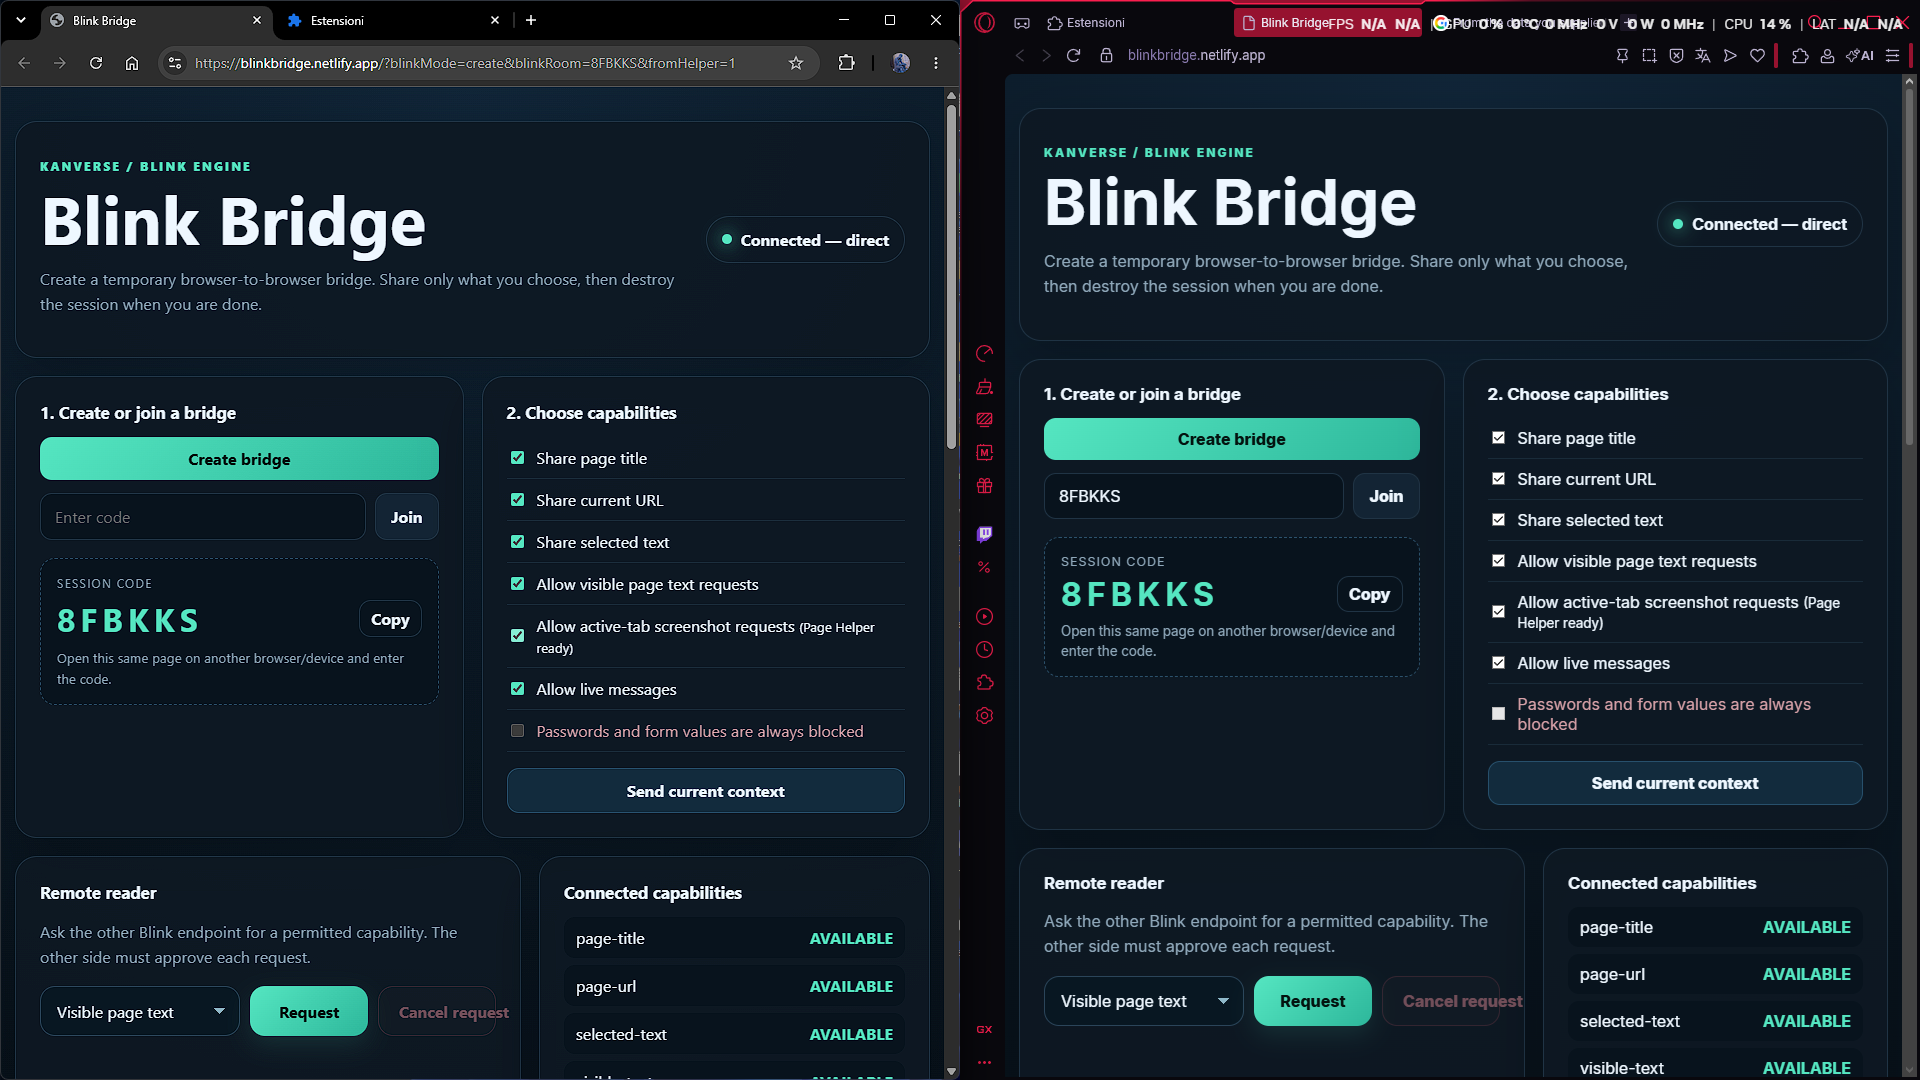Open GX Cleaner broom icon in sidebar

click(x=984, y=387)
